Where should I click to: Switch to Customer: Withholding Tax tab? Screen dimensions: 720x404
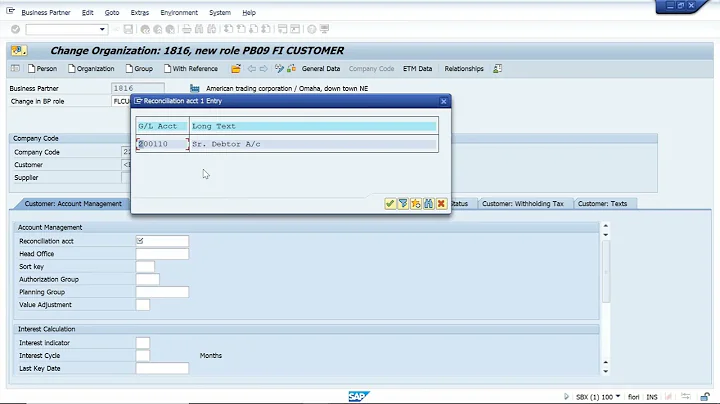[x=523, y=203]
